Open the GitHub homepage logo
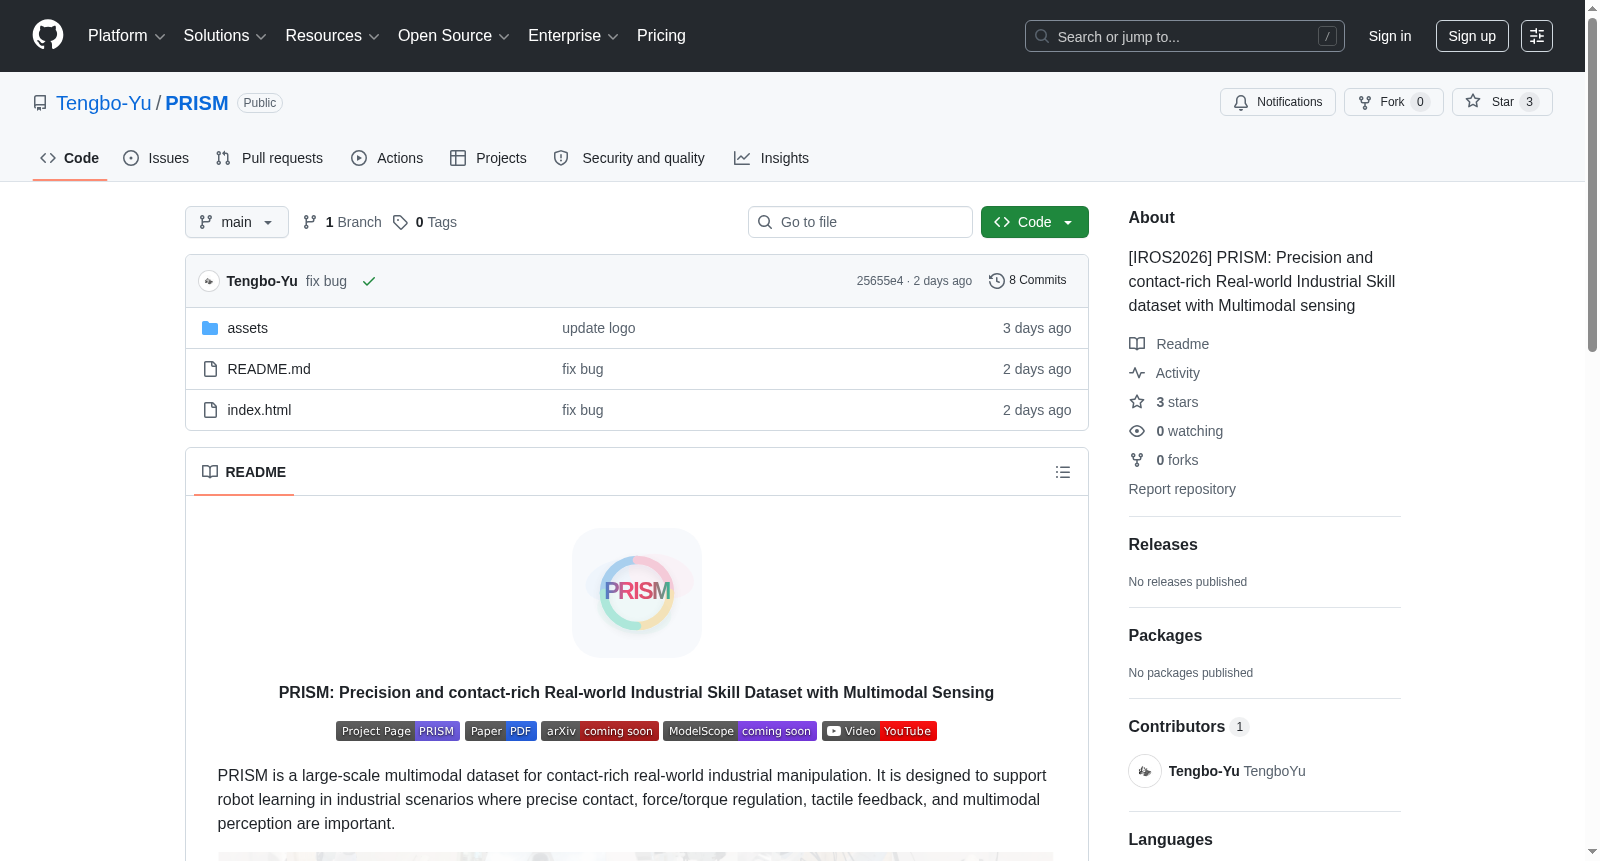Screen dimensions: 1600x861 pyautogui.click(x=48, y=35)
